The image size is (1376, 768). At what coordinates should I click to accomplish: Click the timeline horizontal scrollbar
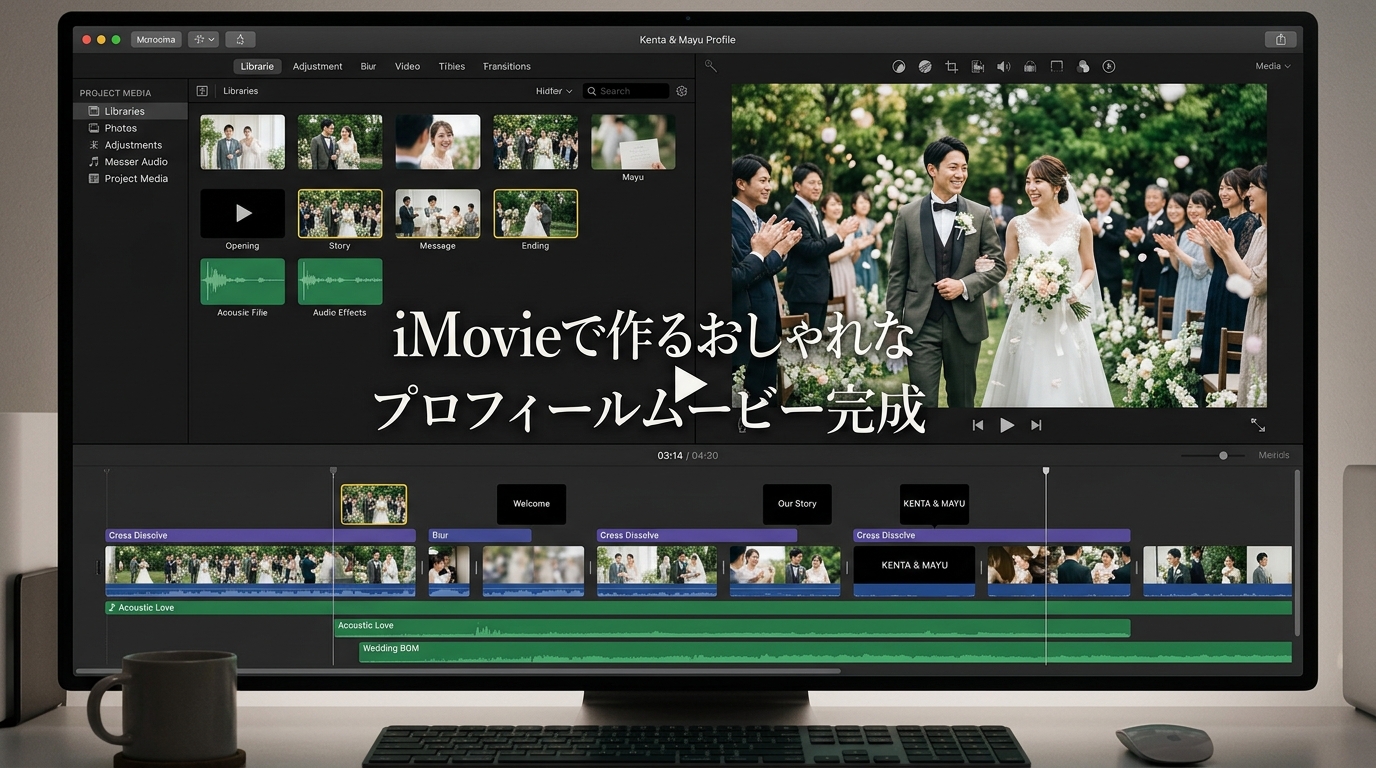tap(458, 670)
